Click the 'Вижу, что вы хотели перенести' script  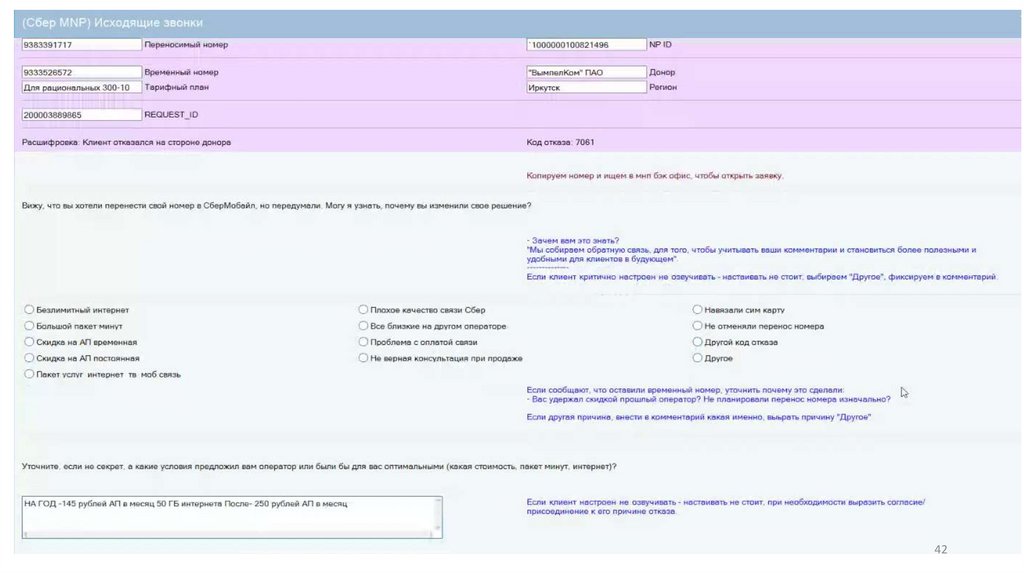276,205
